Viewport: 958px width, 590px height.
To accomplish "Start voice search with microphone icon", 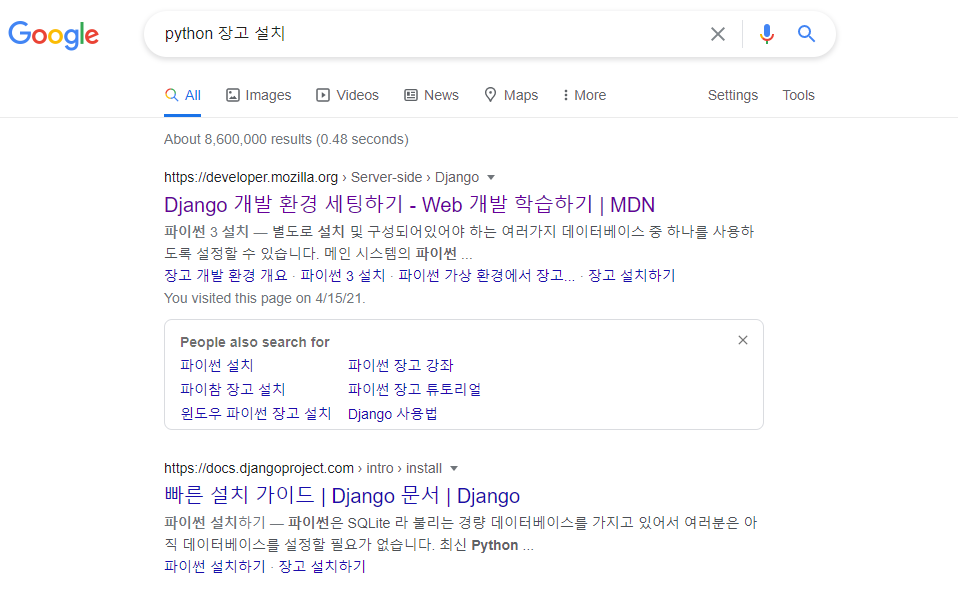I will 767,34.
